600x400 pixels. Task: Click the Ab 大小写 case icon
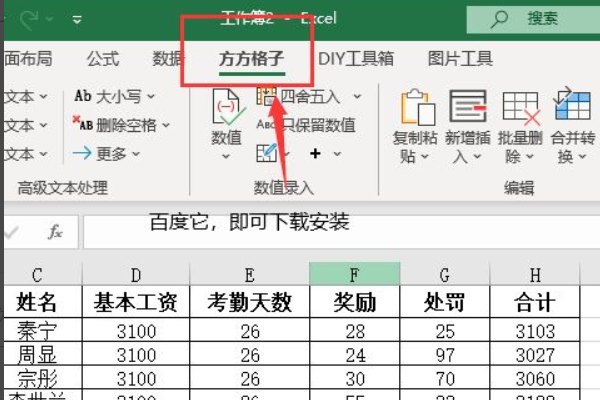click(83, 96)
